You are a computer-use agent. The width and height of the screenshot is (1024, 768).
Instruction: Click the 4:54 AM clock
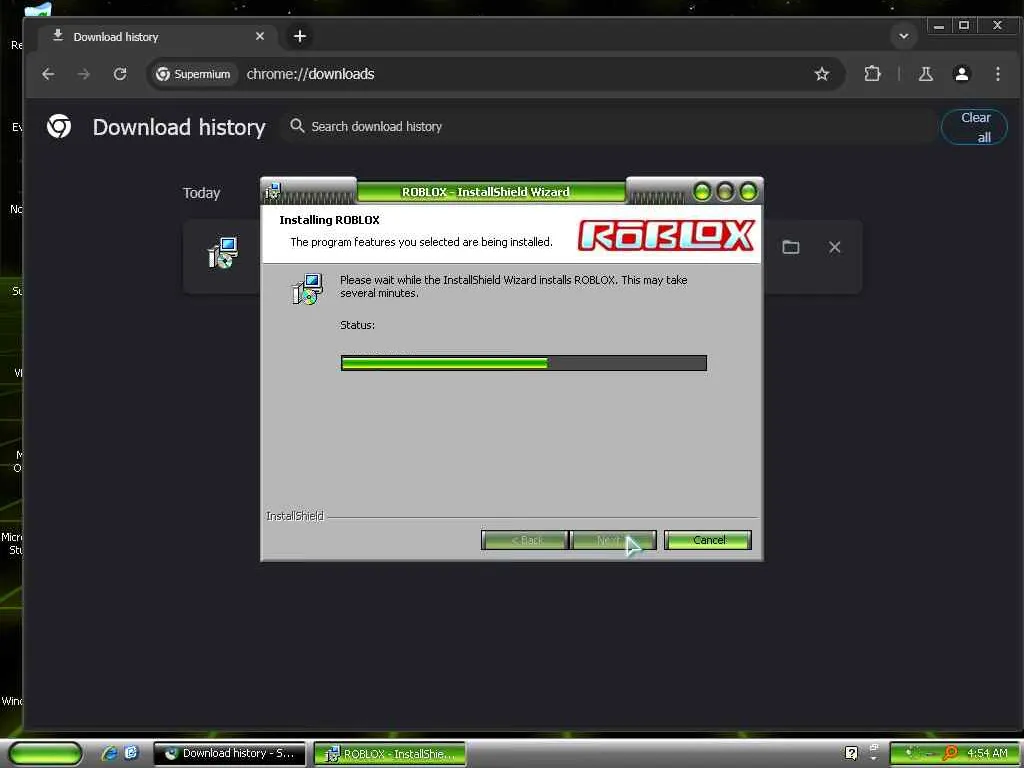click(x=987, y=753)
